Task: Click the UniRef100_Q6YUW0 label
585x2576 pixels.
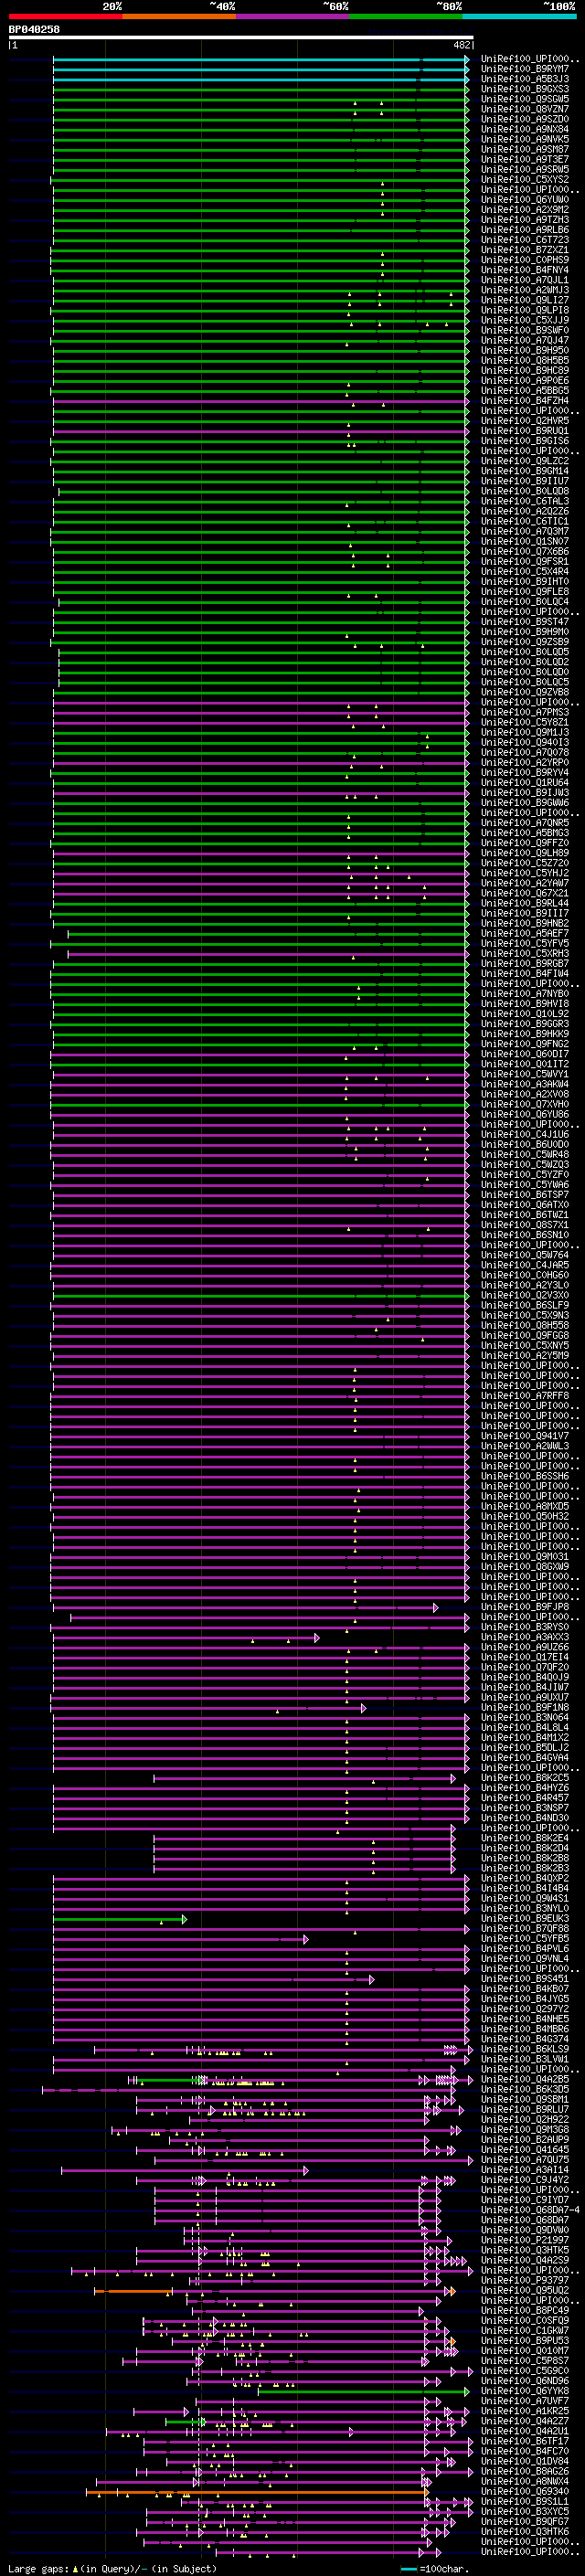Action: click(x=525, y=200)
